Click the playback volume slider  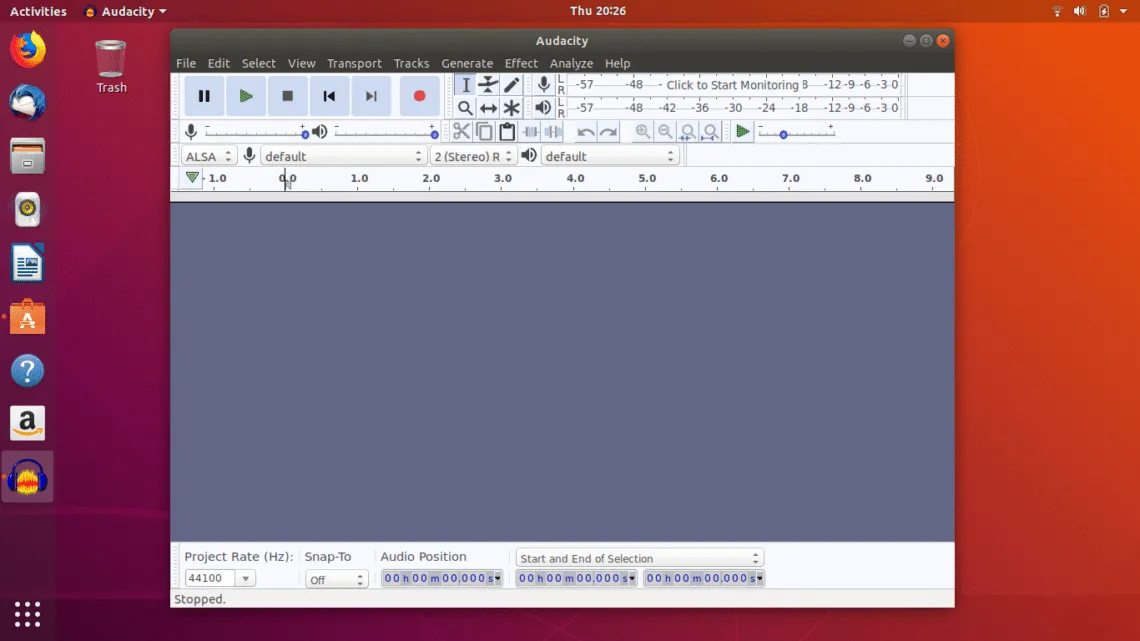coord(385,132)
